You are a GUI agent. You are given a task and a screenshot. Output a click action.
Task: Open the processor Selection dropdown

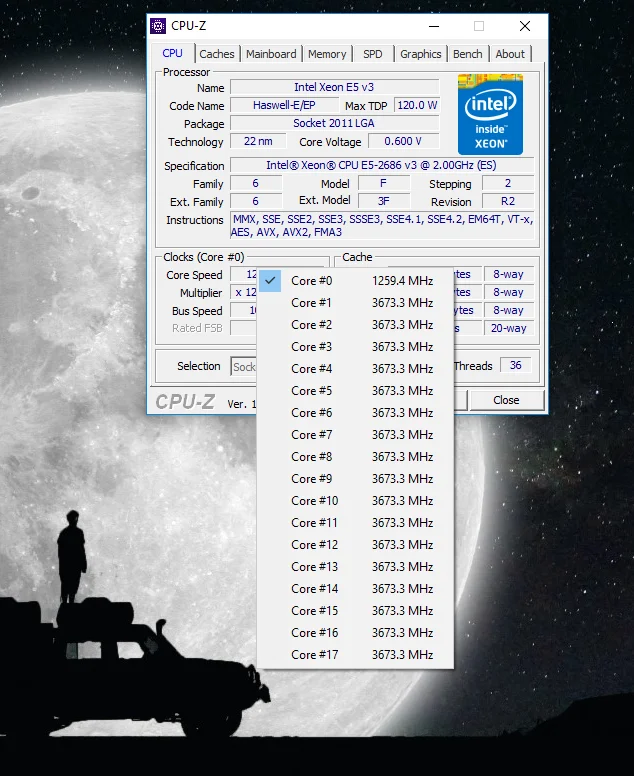244,367
